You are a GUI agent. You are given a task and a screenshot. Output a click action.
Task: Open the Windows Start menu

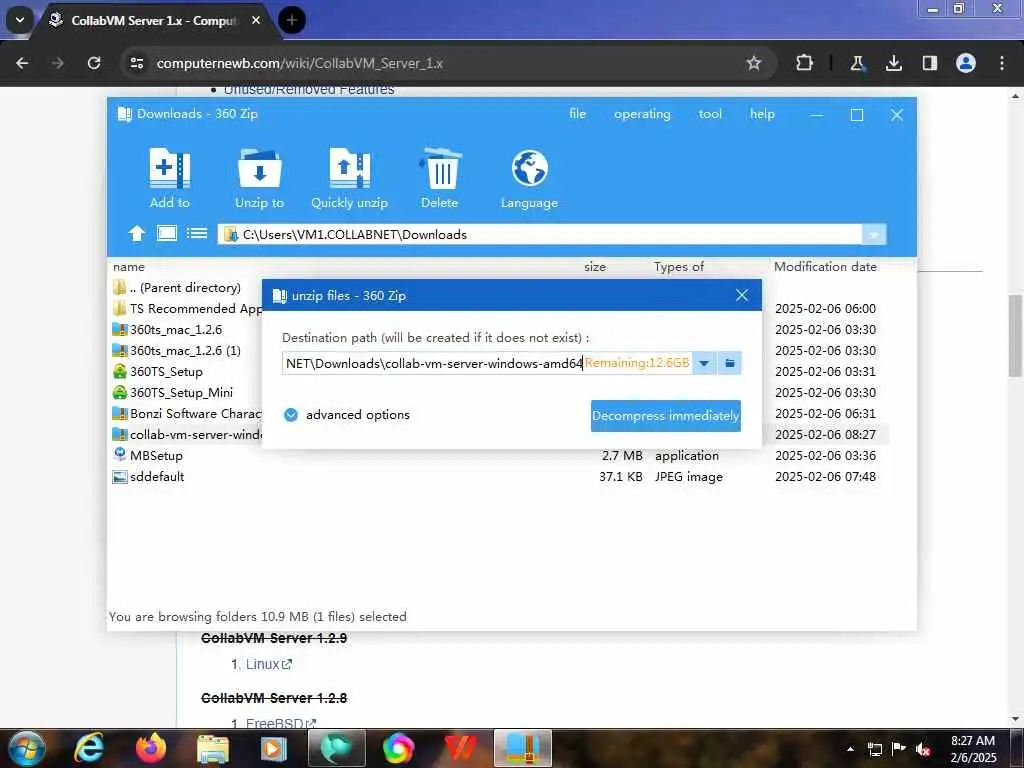pos(27,748)
